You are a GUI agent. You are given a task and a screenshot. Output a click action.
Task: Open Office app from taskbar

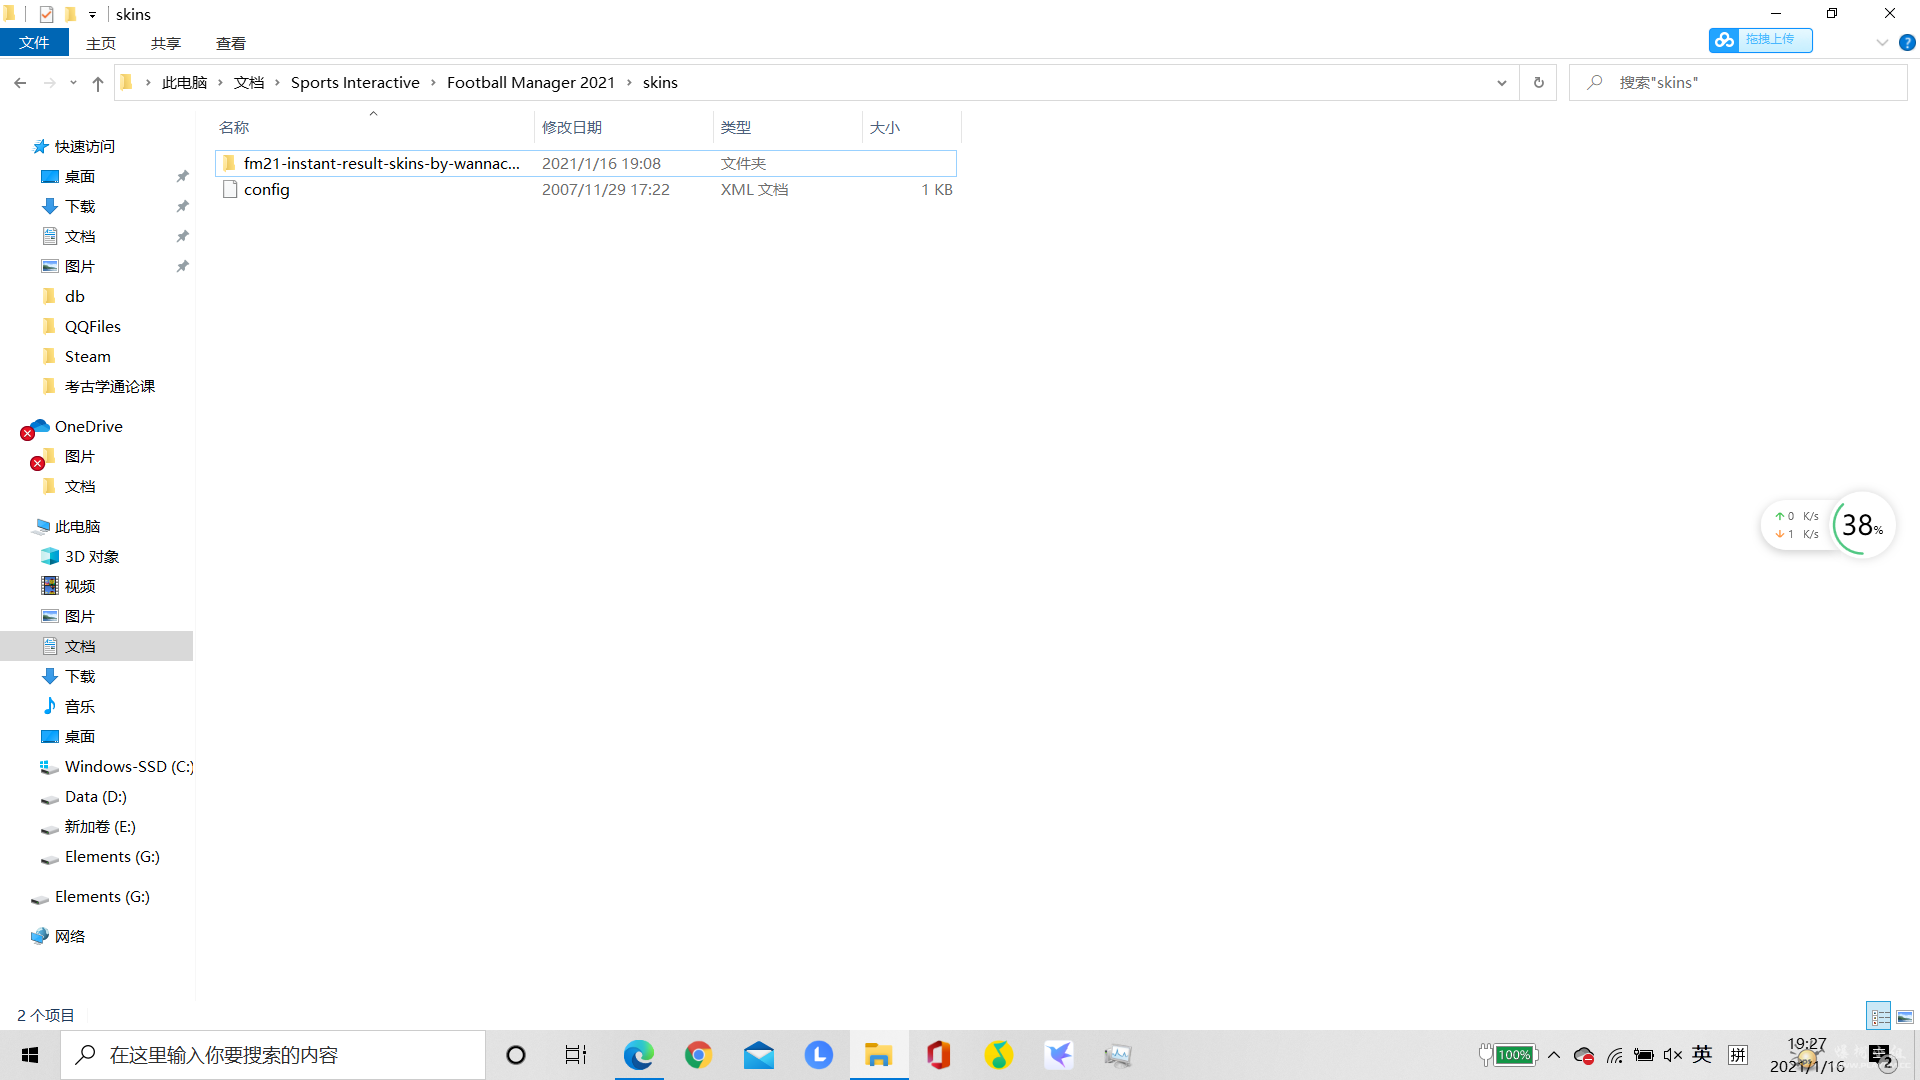click(x=938, y=1055)
